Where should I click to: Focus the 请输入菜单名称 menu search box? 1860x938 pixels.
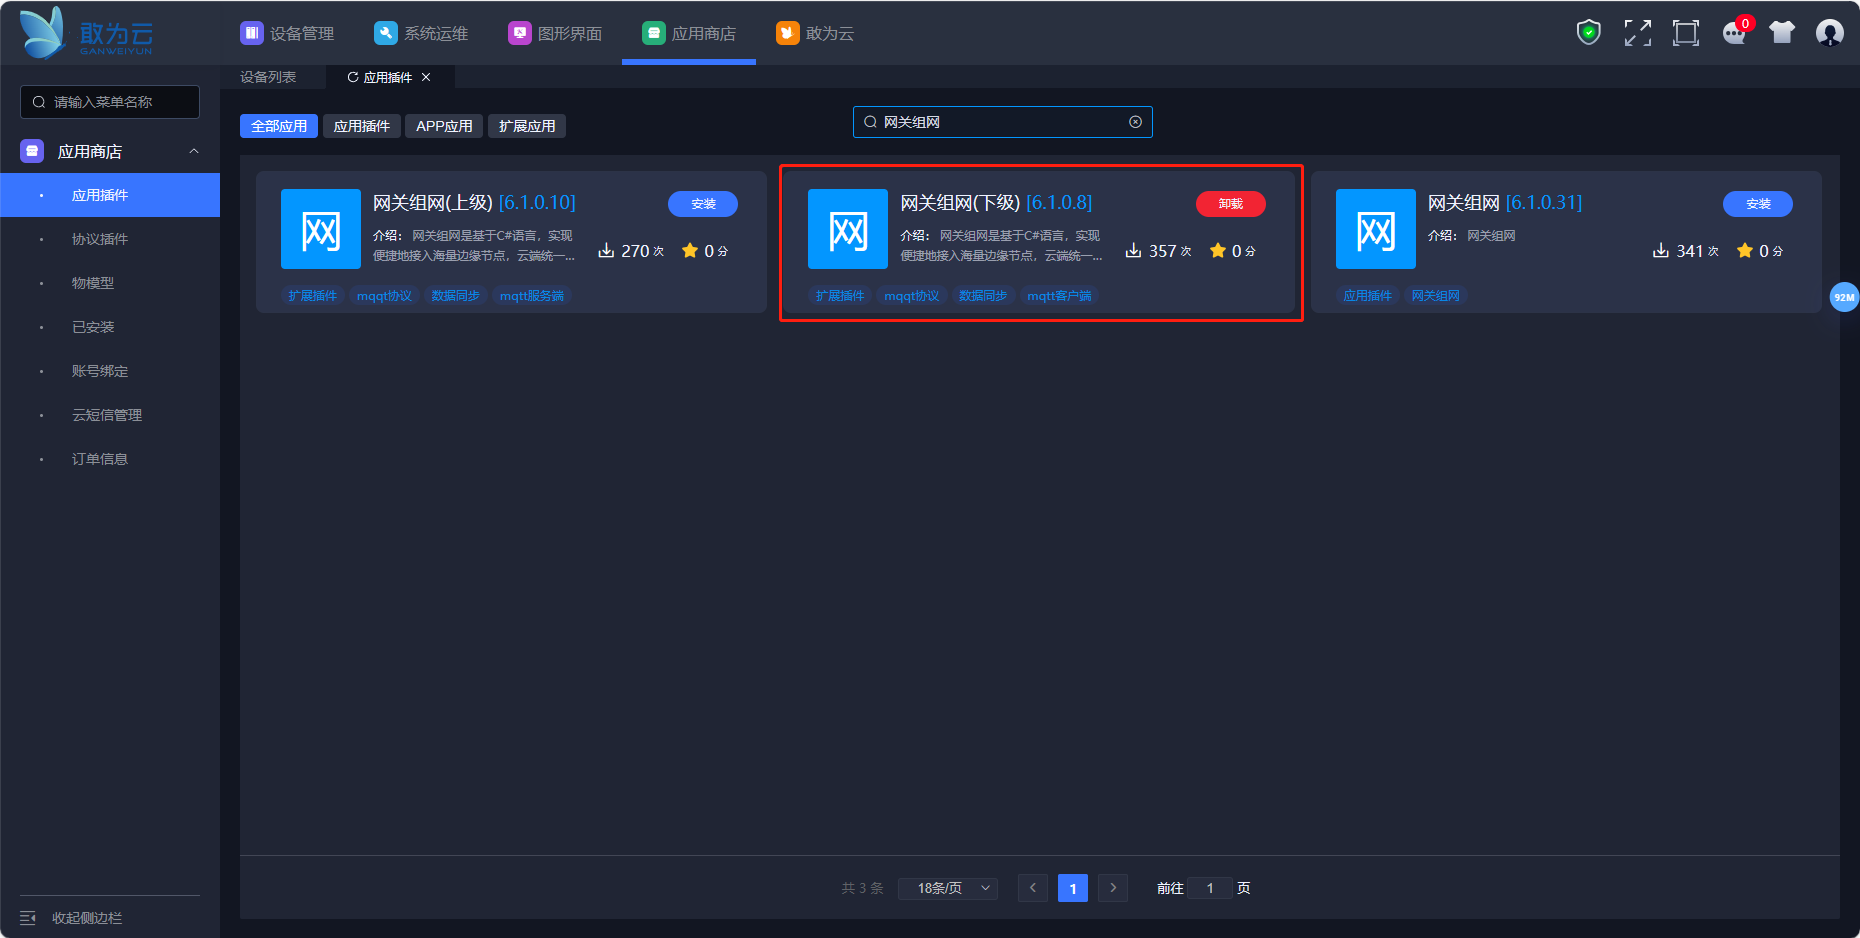(x=110, y=102)
